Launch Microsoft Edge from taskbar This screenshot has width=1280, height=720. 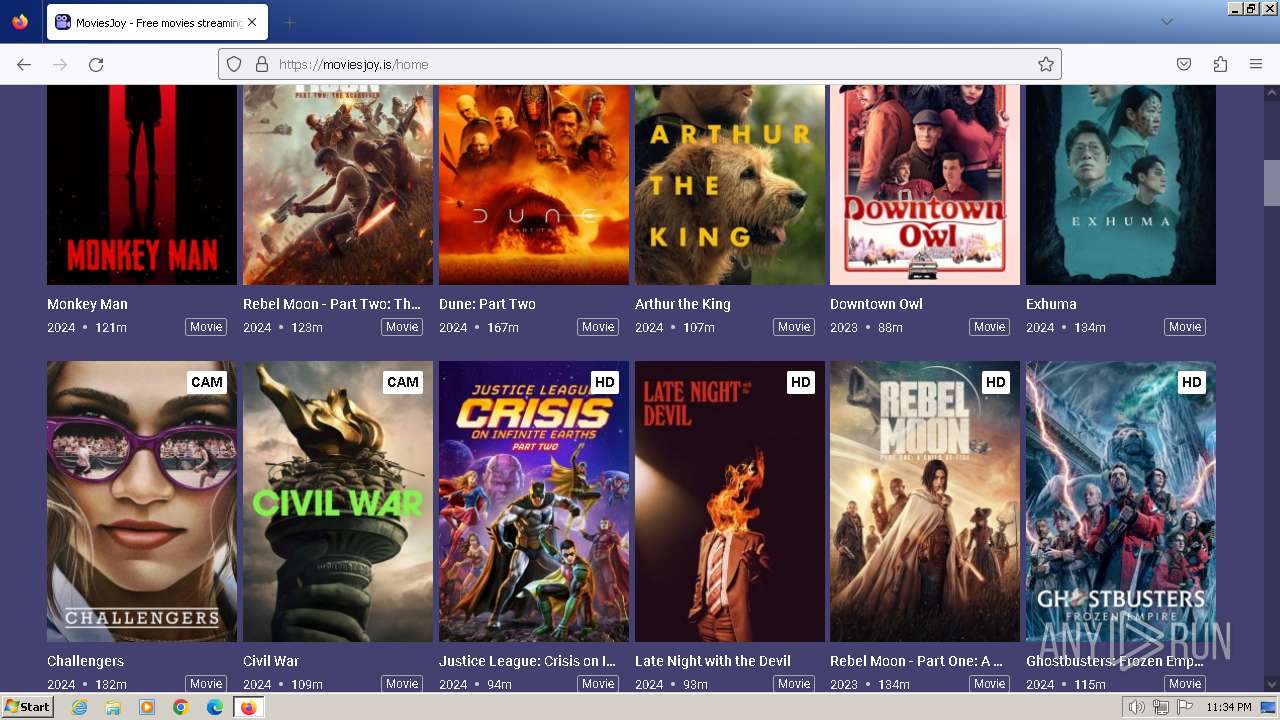(x=215, y=707)
